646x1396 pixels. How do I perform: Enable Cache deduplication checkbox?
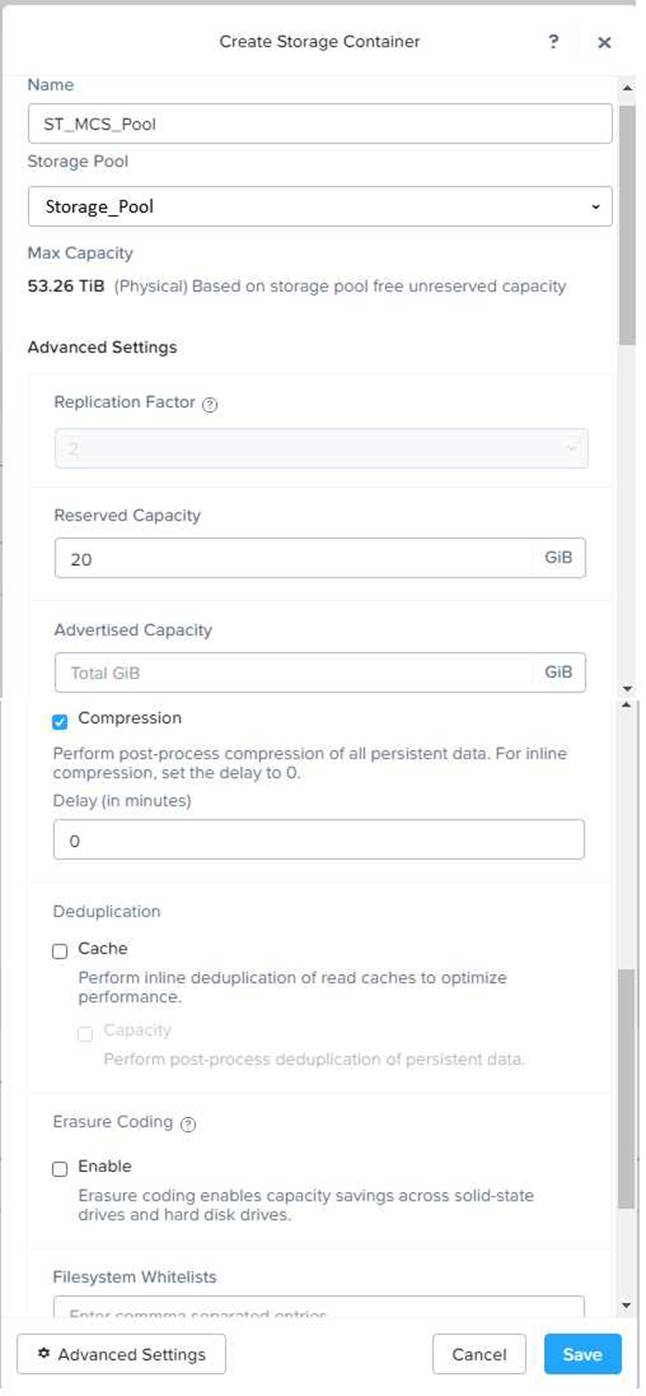pos(60,951)
